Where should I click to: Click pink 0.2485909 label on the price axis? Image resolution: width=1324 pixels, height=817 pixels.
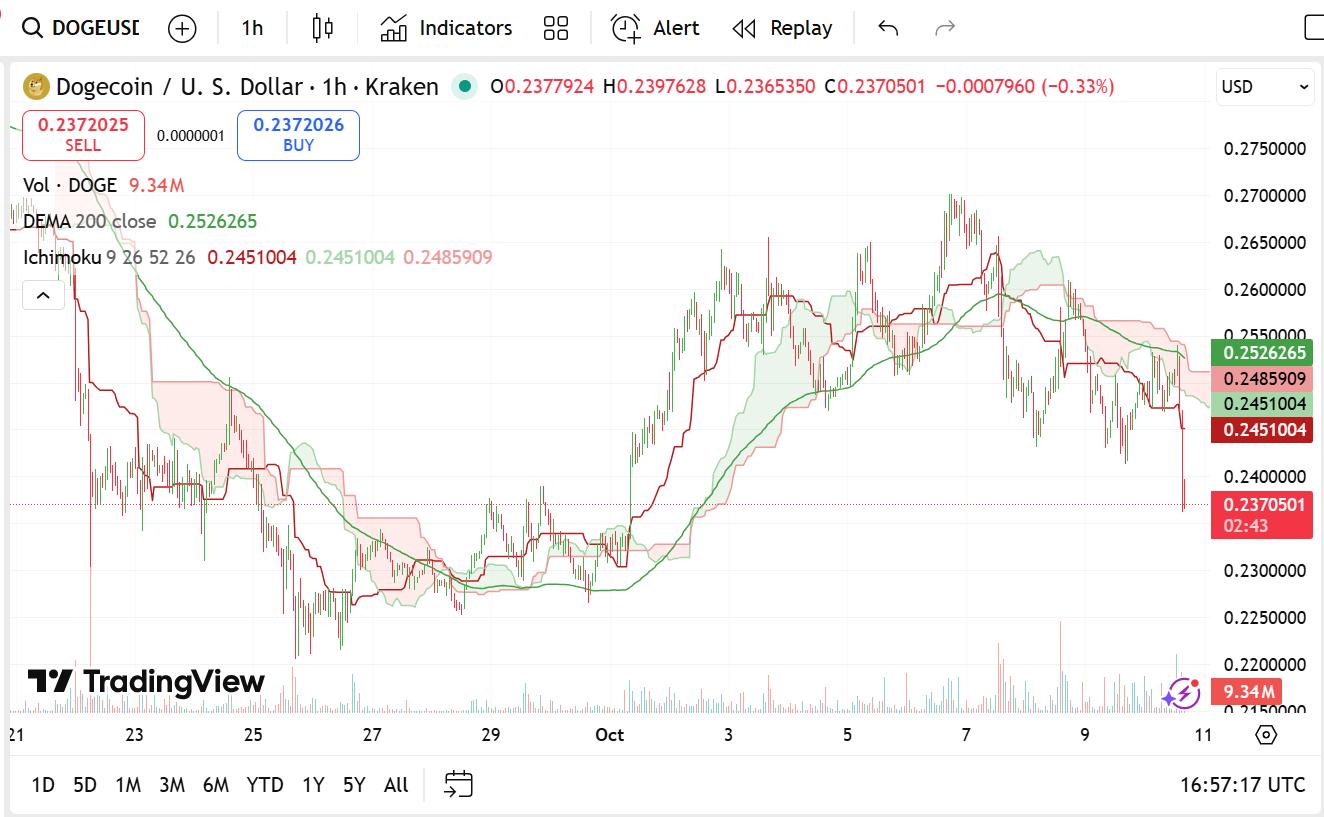click(1261, 379)
